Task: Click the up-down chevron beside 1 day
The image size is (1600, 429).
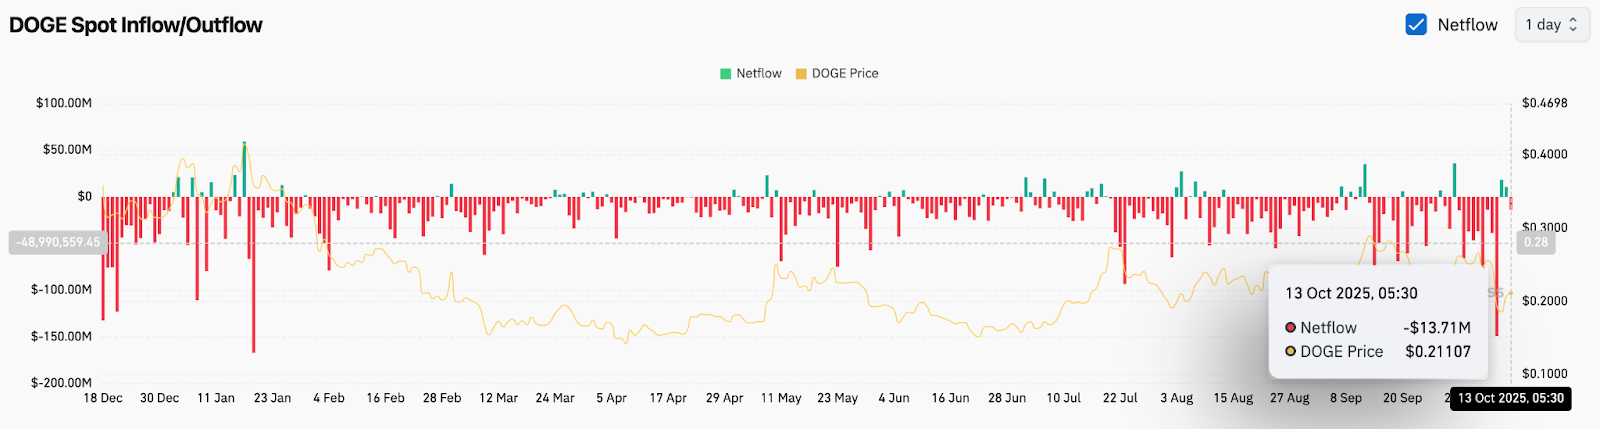Action: click(x=1573, y=25)
